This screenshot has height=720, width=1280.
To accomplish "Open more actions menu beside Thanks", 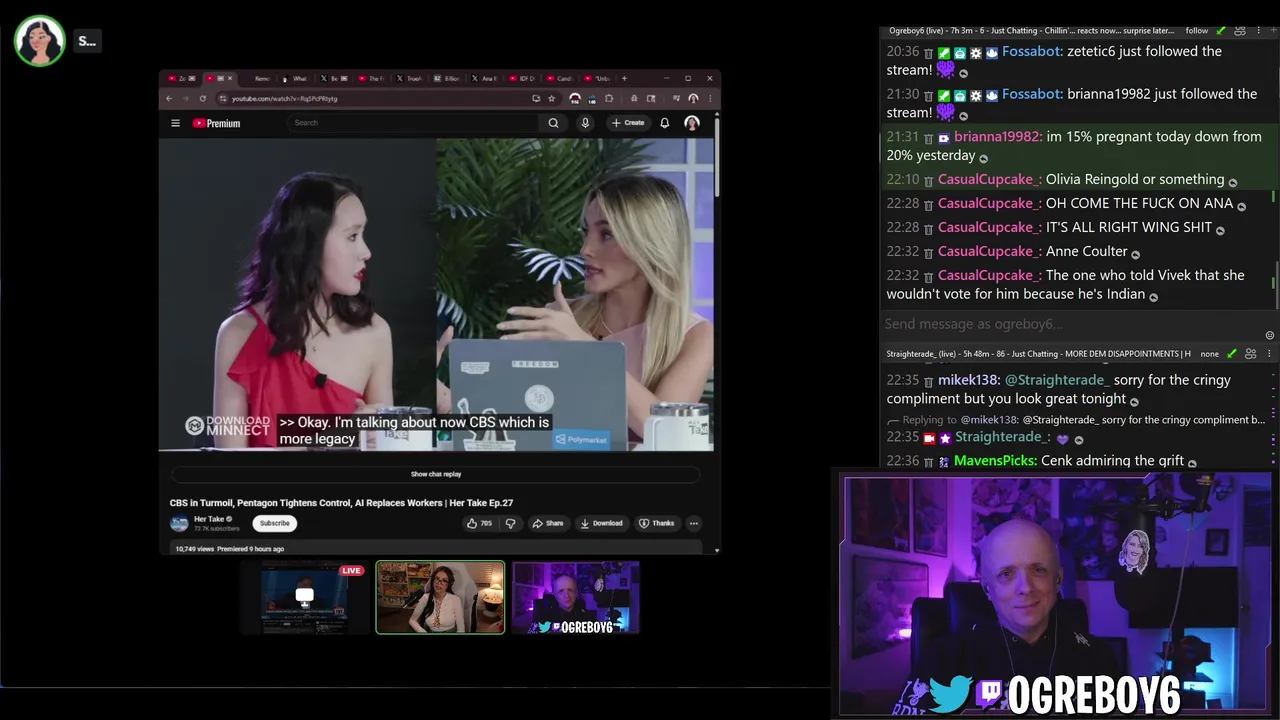I will (x=693, y=523).
